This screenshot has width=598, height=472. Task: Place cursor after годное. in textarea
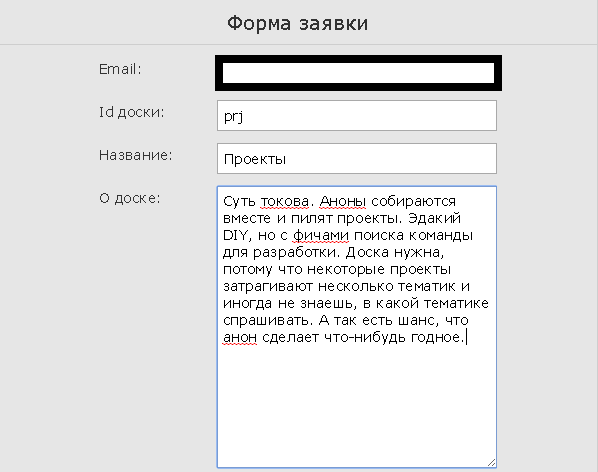pos(466,337)
